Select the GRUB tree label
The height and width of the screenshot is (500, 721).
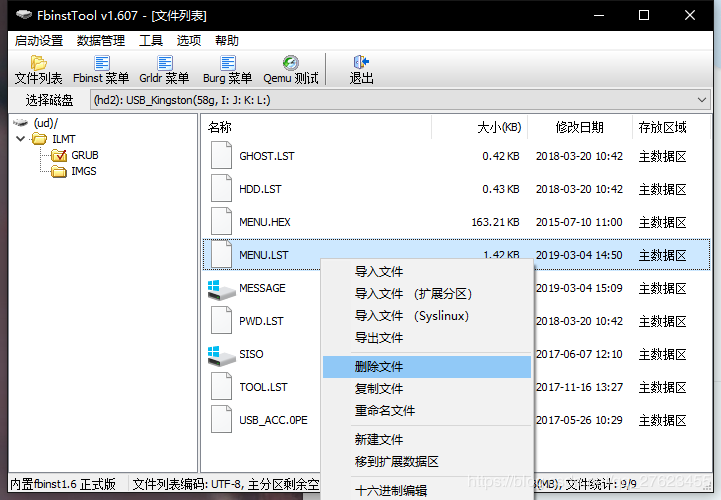pyautogui.click(x=85, y=155)
